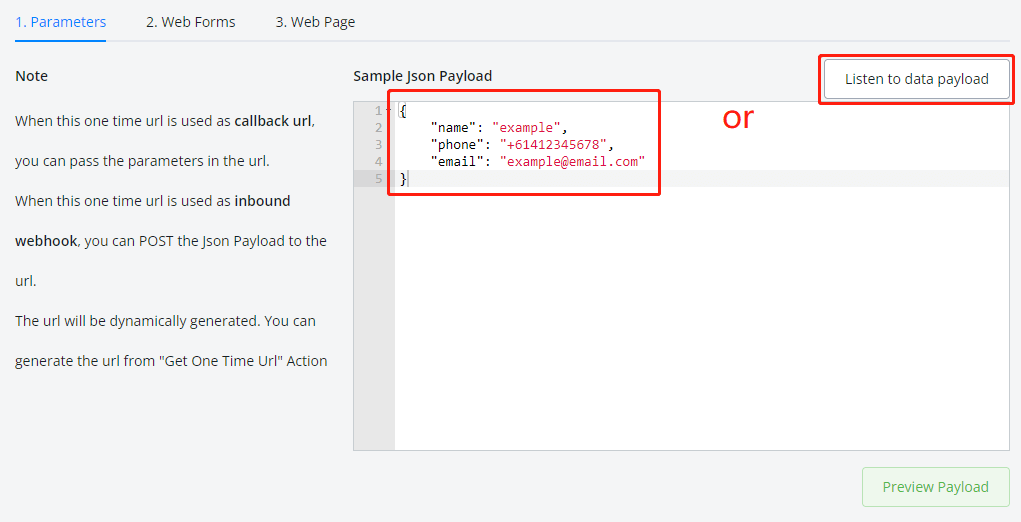Select line number 4 in the gutter

click(377, 162)
